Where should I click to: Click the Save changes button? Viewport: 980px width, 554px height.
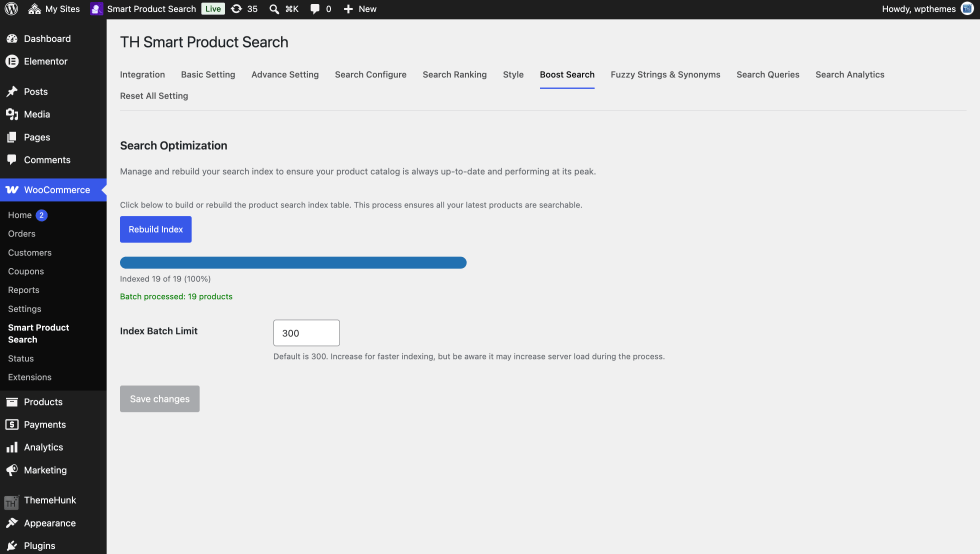[x=160, y=399]
